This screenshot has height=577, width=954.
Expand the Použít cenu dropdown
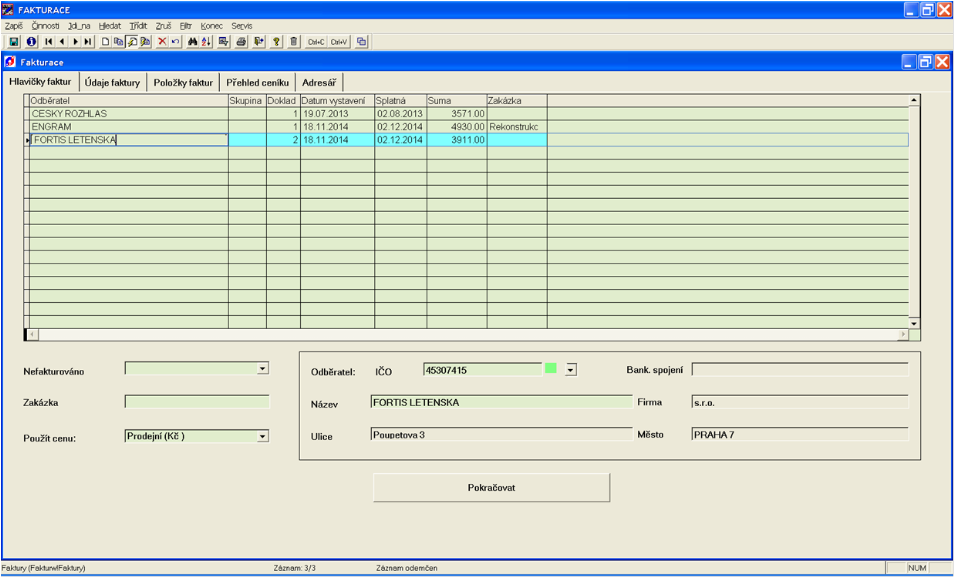click(262, 436)
